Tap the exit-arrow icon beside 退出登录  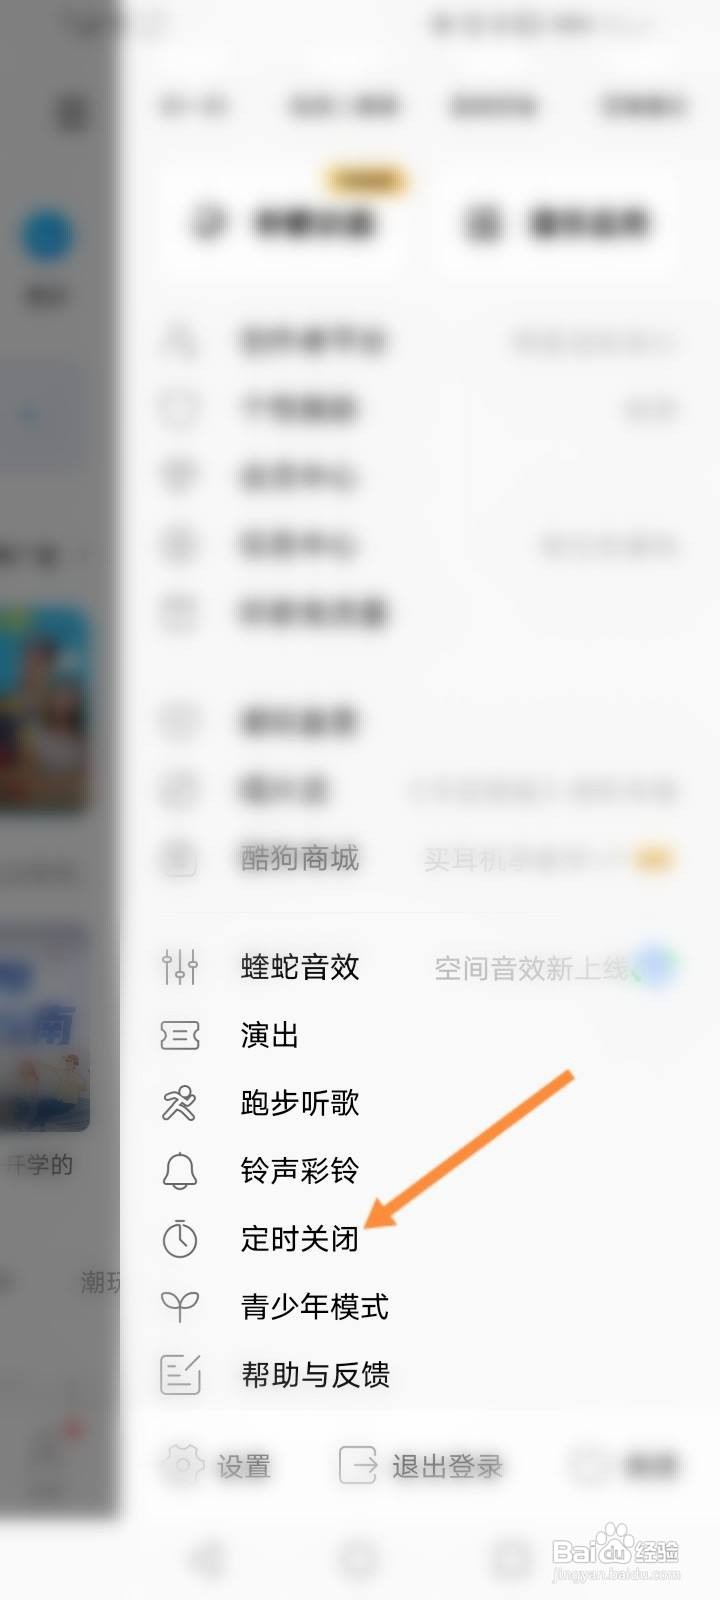[x=358, y=1466]
